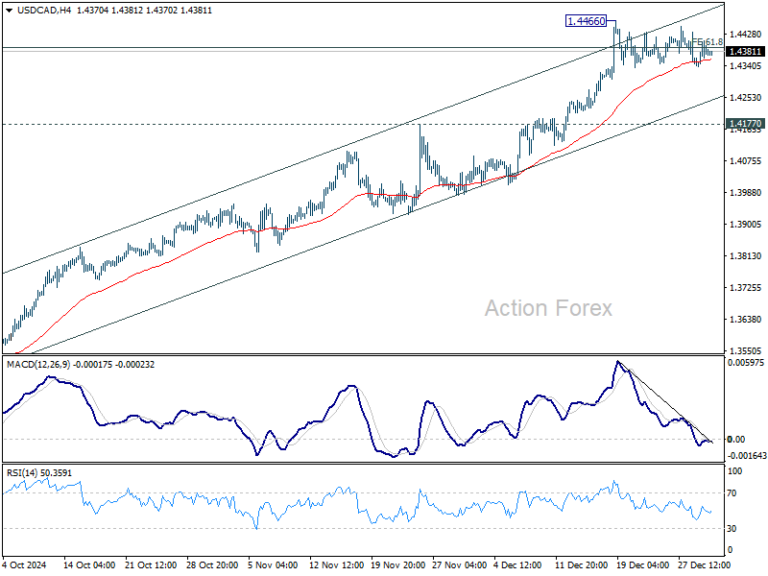Select the FE 61.8 Fibonacci label

point(707,42)
